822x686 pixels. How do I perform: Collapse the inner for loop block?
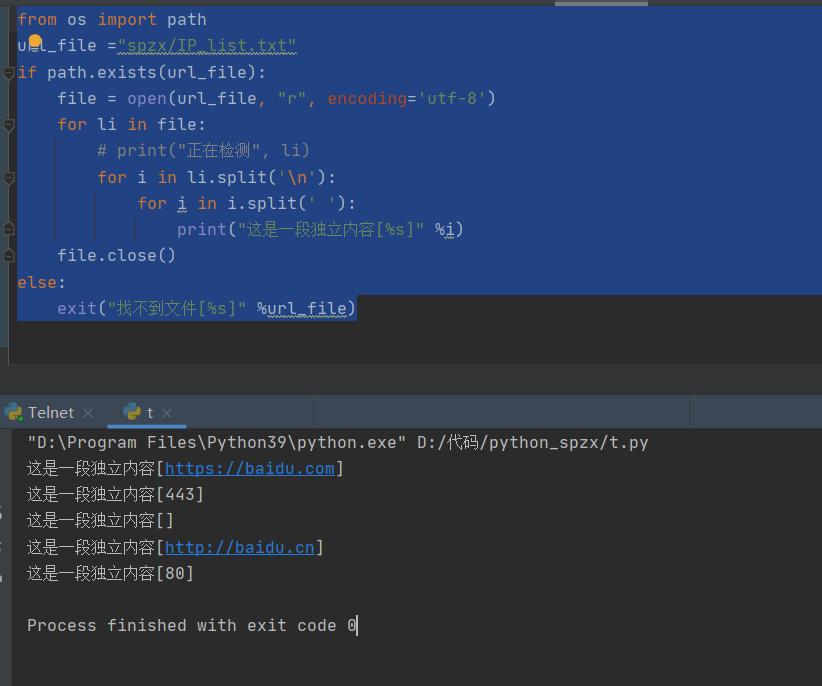(x=8, y=177)
